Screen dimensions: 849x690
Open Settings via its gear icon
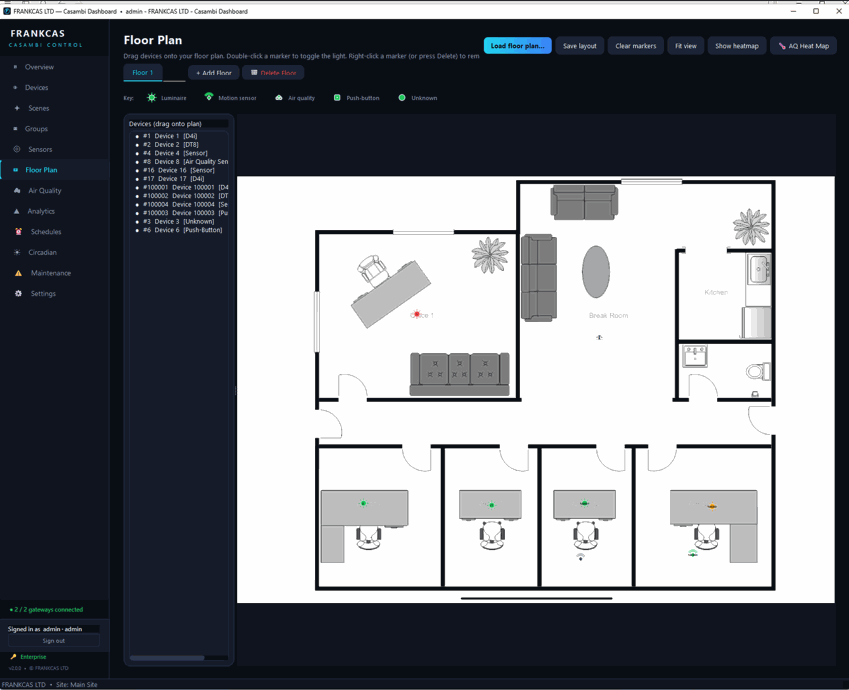[x=18, y=294]
